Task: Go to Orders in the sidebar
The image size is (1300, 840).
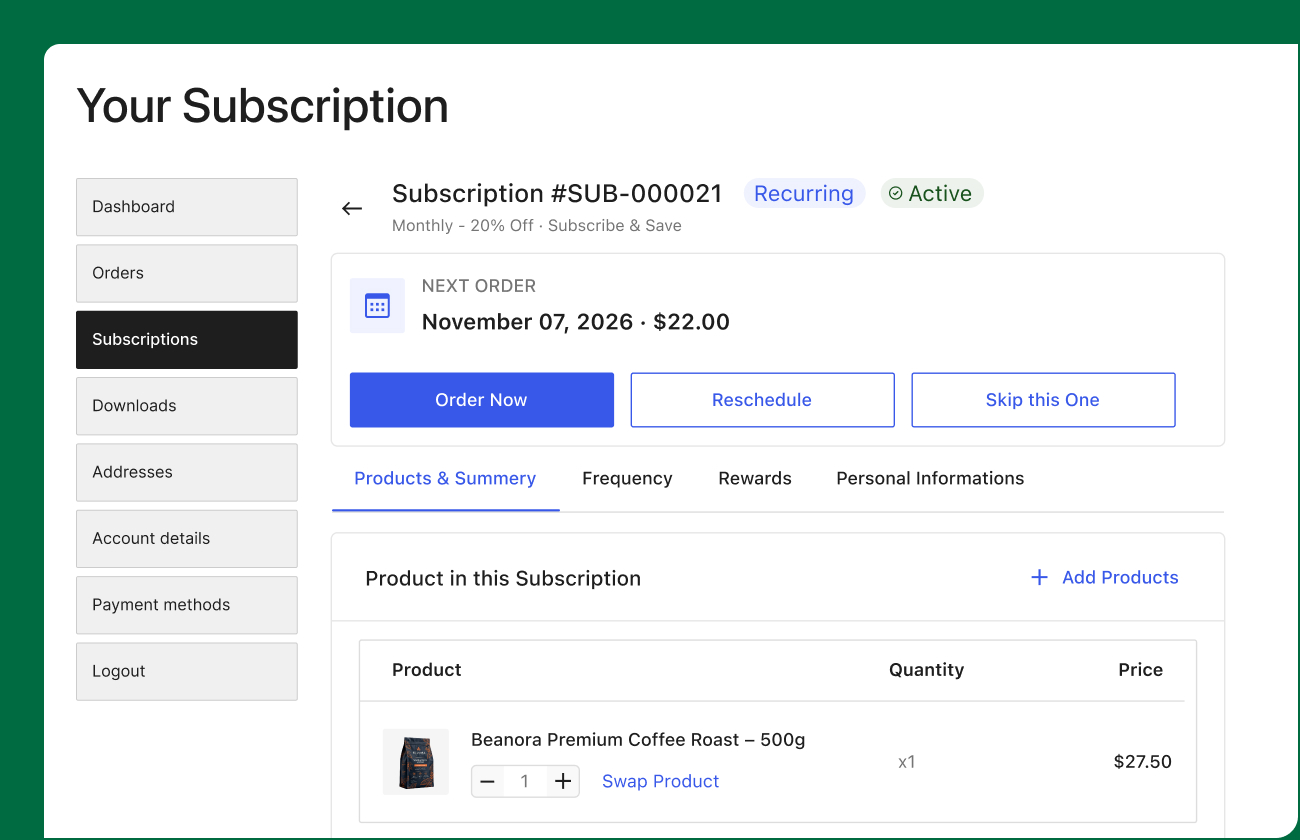Action: click(187, 273)
